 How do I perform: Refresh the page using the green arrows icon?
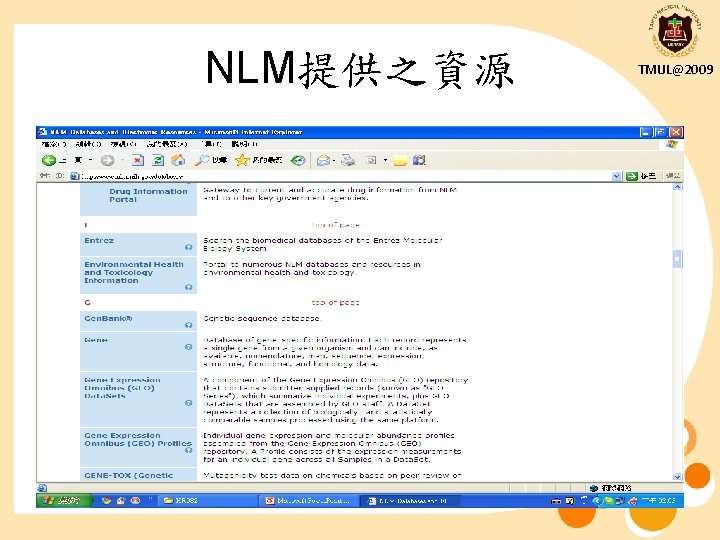(x=158, y=160)
